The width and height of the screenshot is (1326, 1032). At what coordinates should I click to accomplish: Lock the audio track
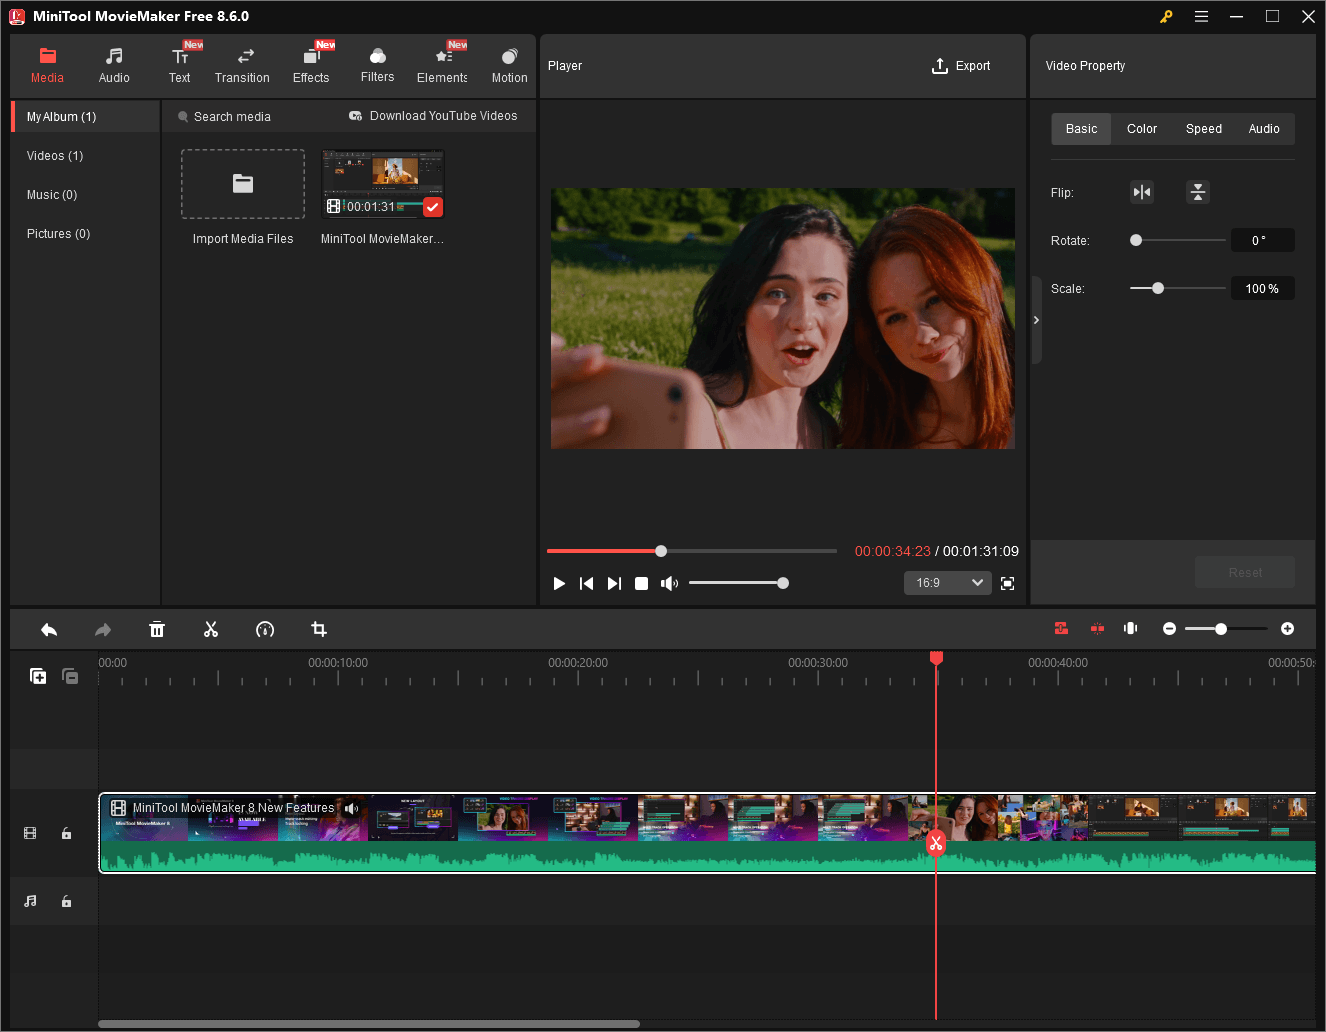point(66,901)
